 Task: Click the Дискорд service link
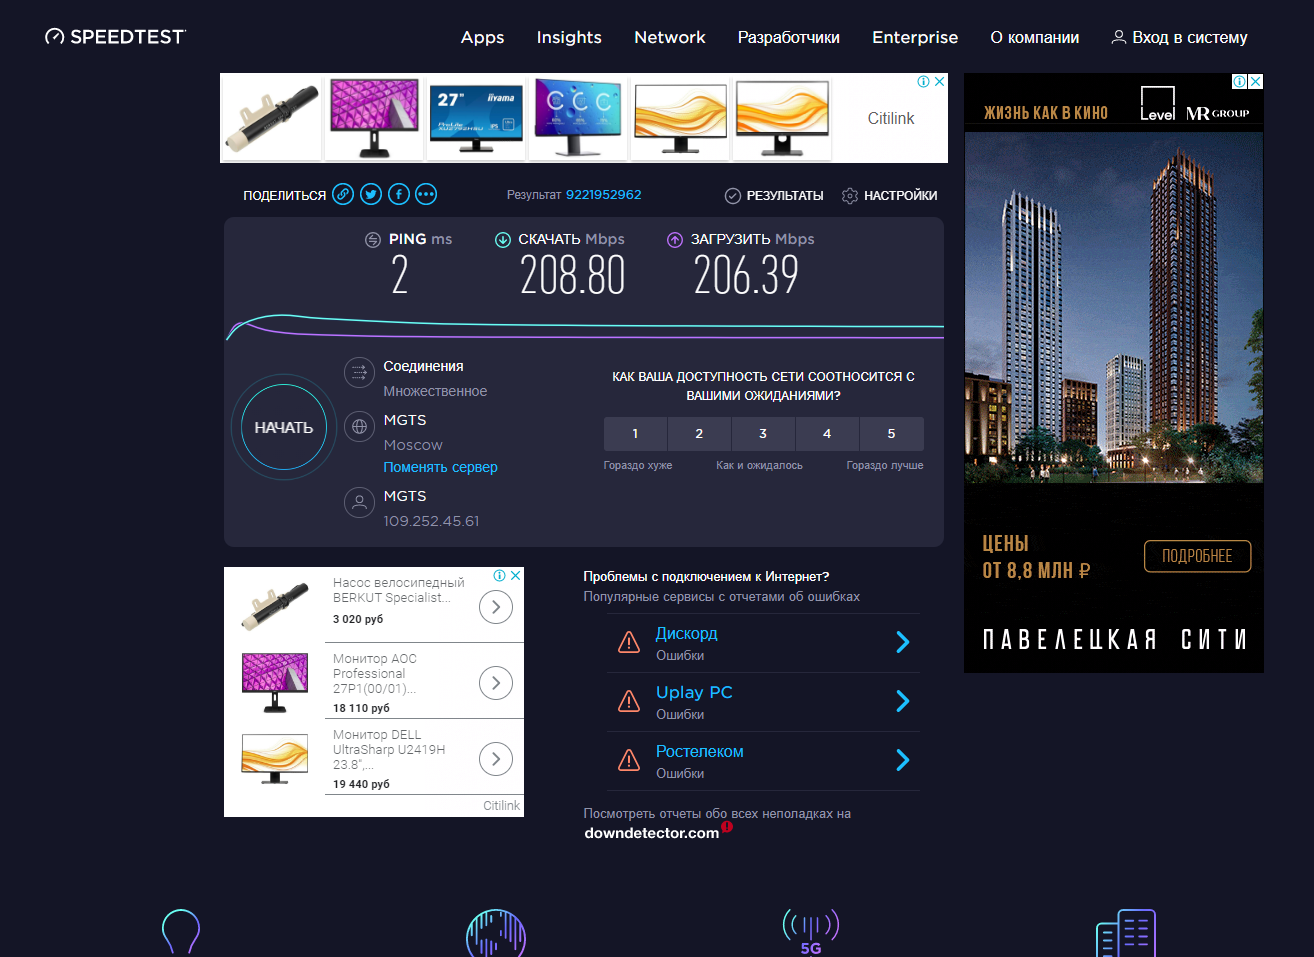coord(687,633)
